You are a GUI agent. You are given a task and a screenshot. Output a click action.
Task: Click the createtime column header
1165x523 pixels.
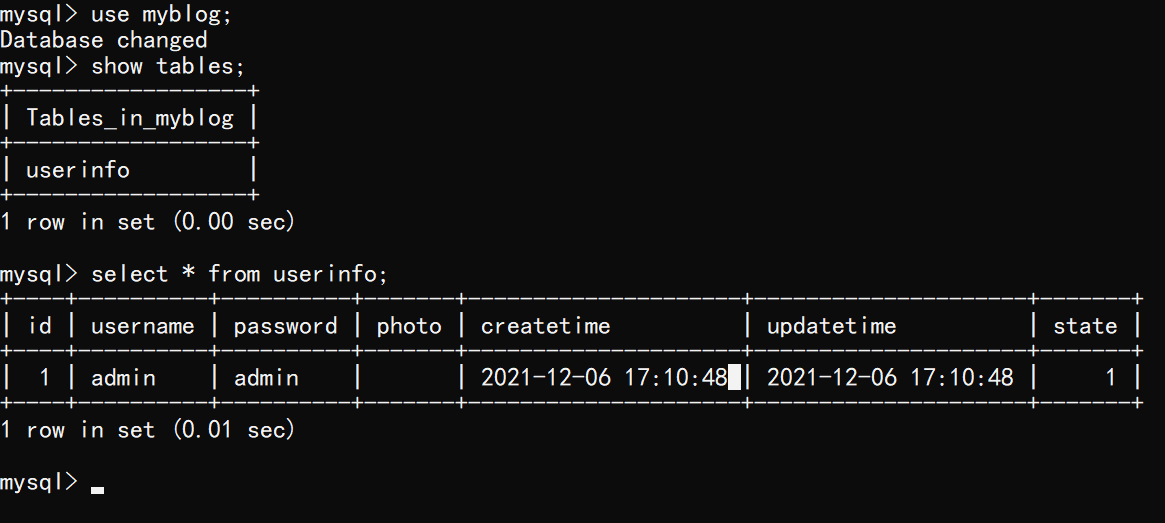pos(545,326)
